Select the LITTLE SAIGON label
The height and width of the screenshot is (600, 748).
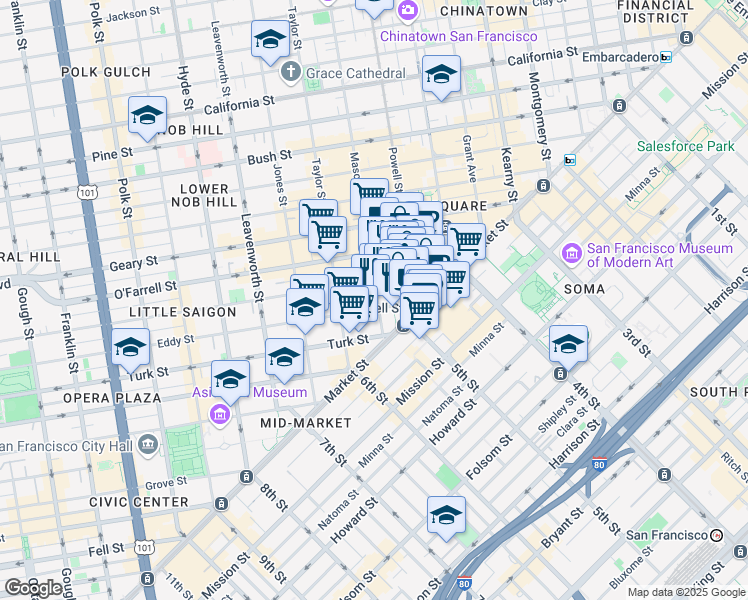[x=183, y=312]
